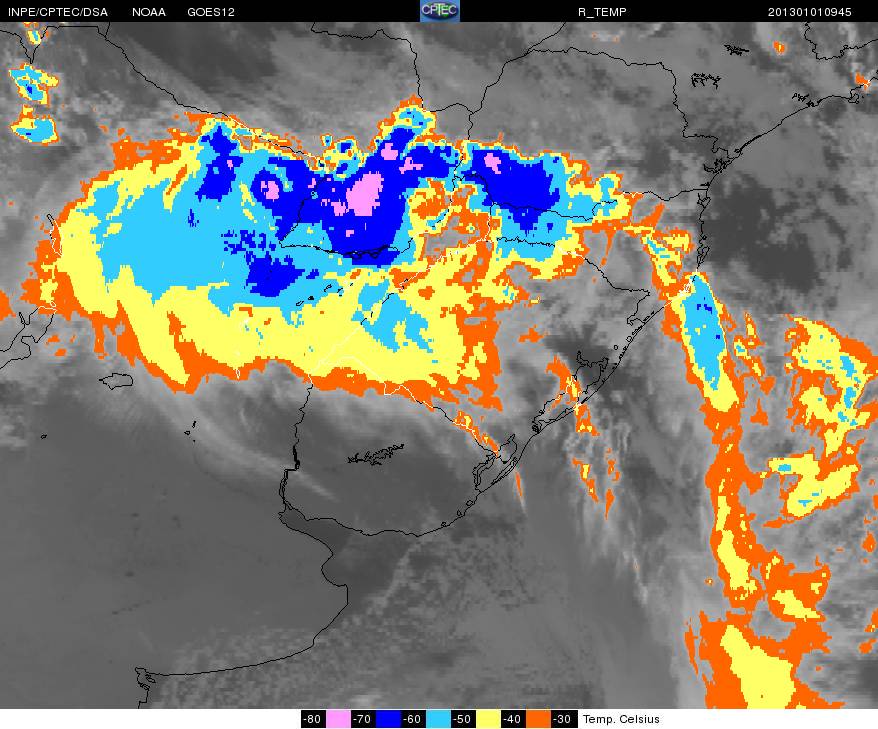Click the -40 legend value

point(512,719)
